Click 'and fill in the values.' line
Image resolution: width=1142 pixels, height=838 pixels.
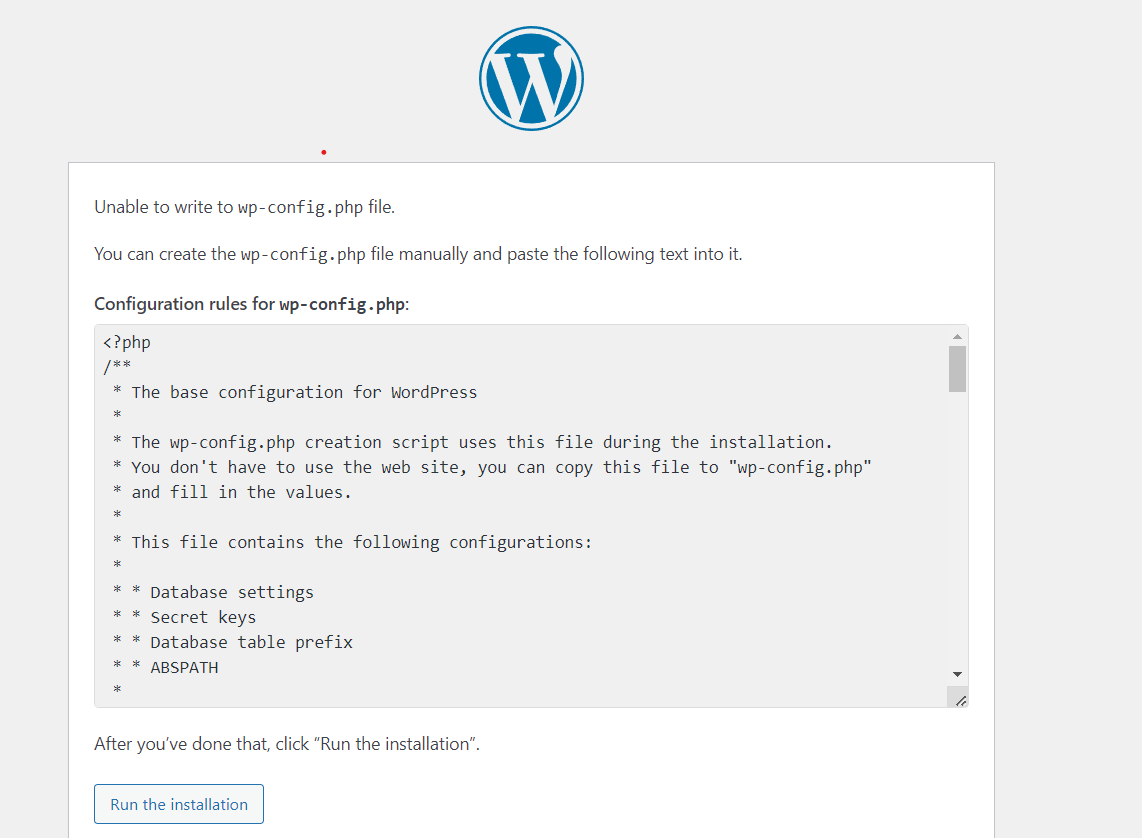click(232, 492)
